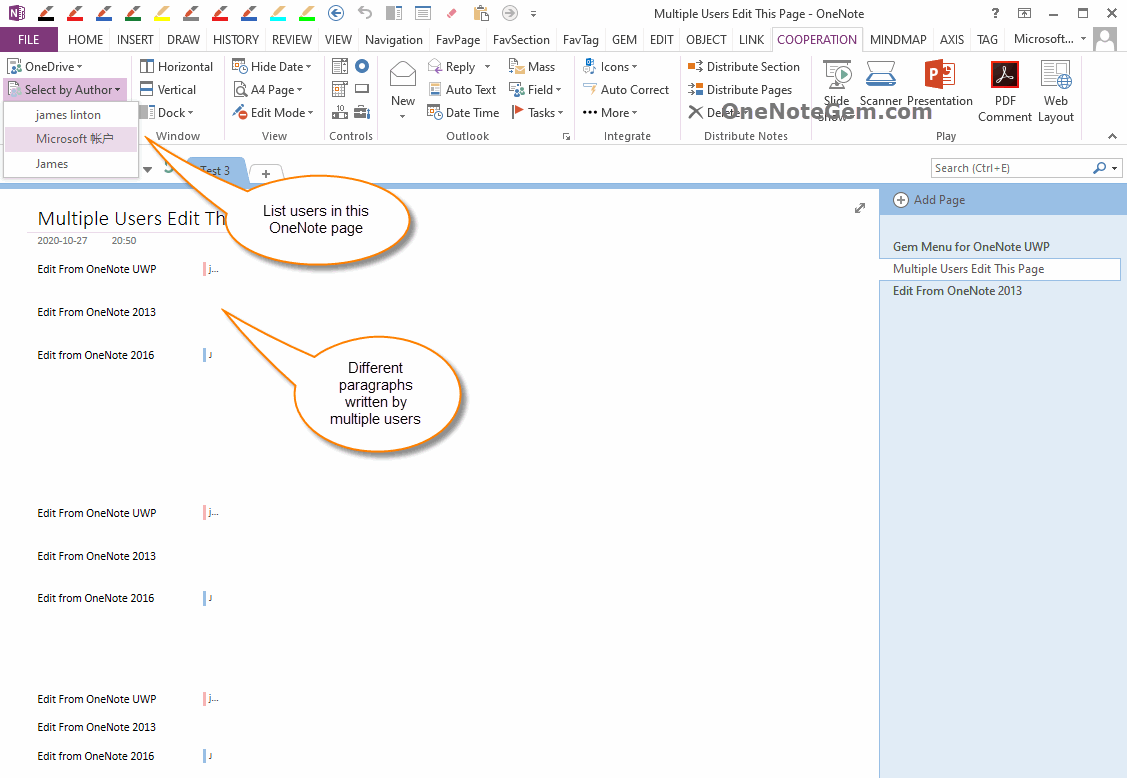Open the Customize Quick Access Toolbar arrow

[x=533, y=14]
